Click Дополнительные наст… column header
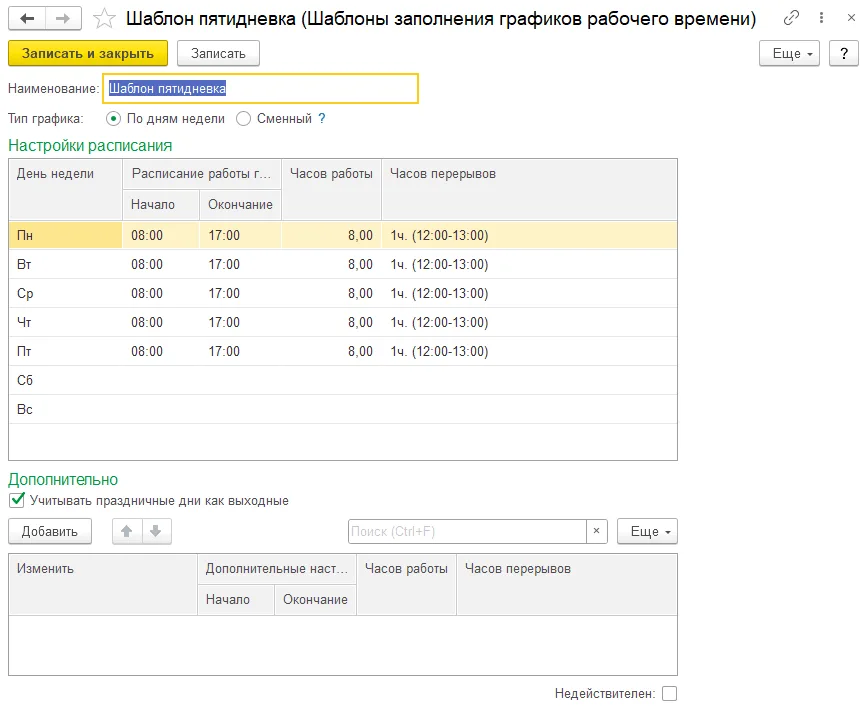This screenshot has height=708, width=867. pos(277,569)
